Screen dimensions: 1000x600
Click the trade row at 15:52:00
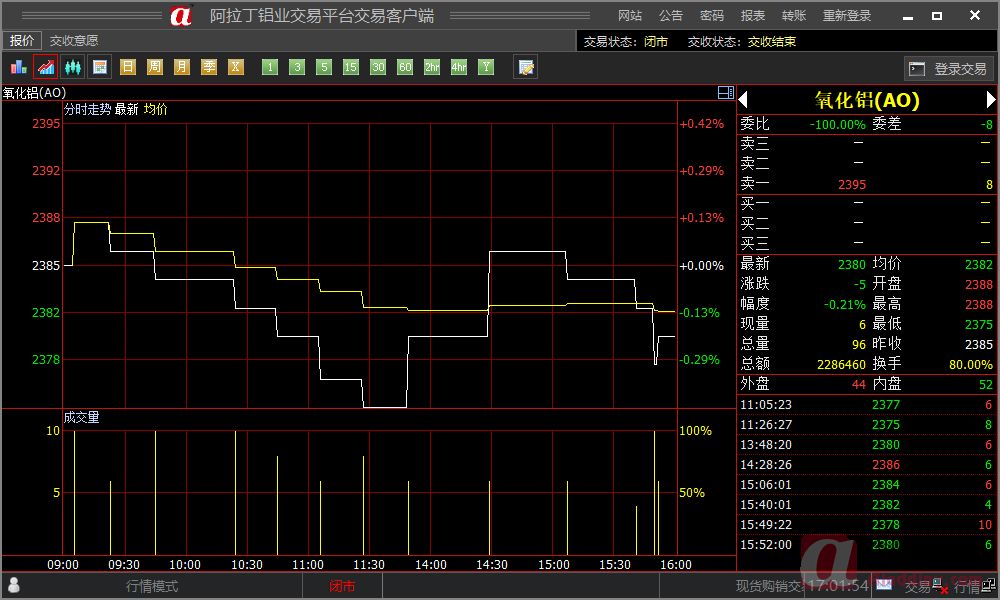(x=865, y=545)
